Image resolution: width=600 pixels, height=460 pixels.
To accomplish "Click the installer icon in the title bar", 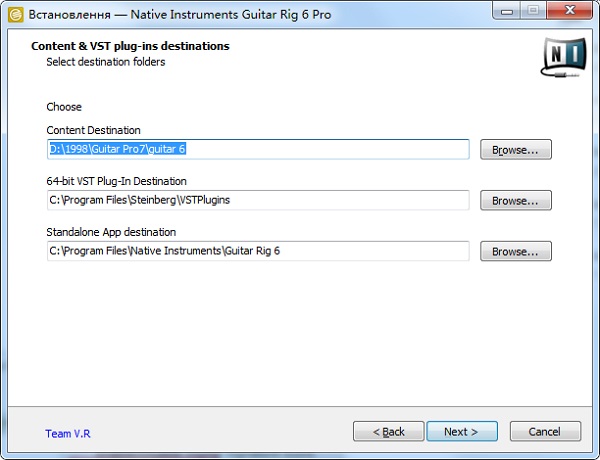I will (x=15, y=13).
